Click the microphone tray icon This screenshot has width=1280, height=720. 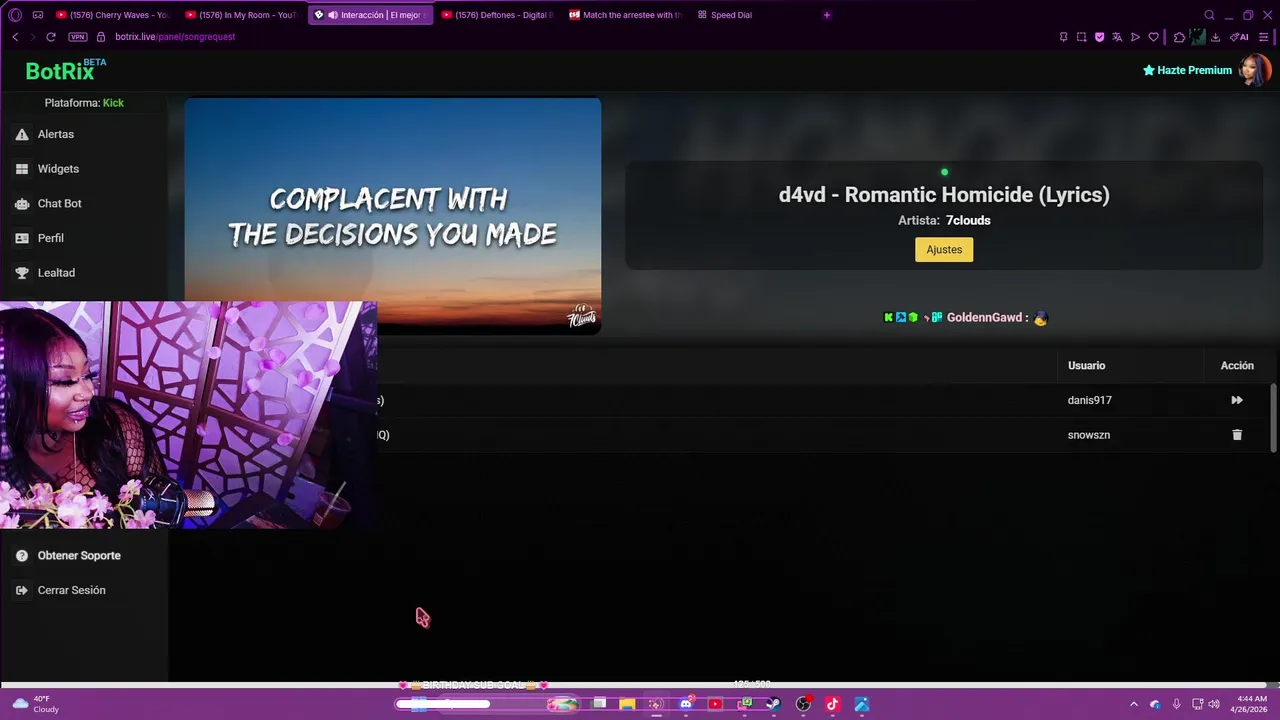click(x=1176, y=704)
